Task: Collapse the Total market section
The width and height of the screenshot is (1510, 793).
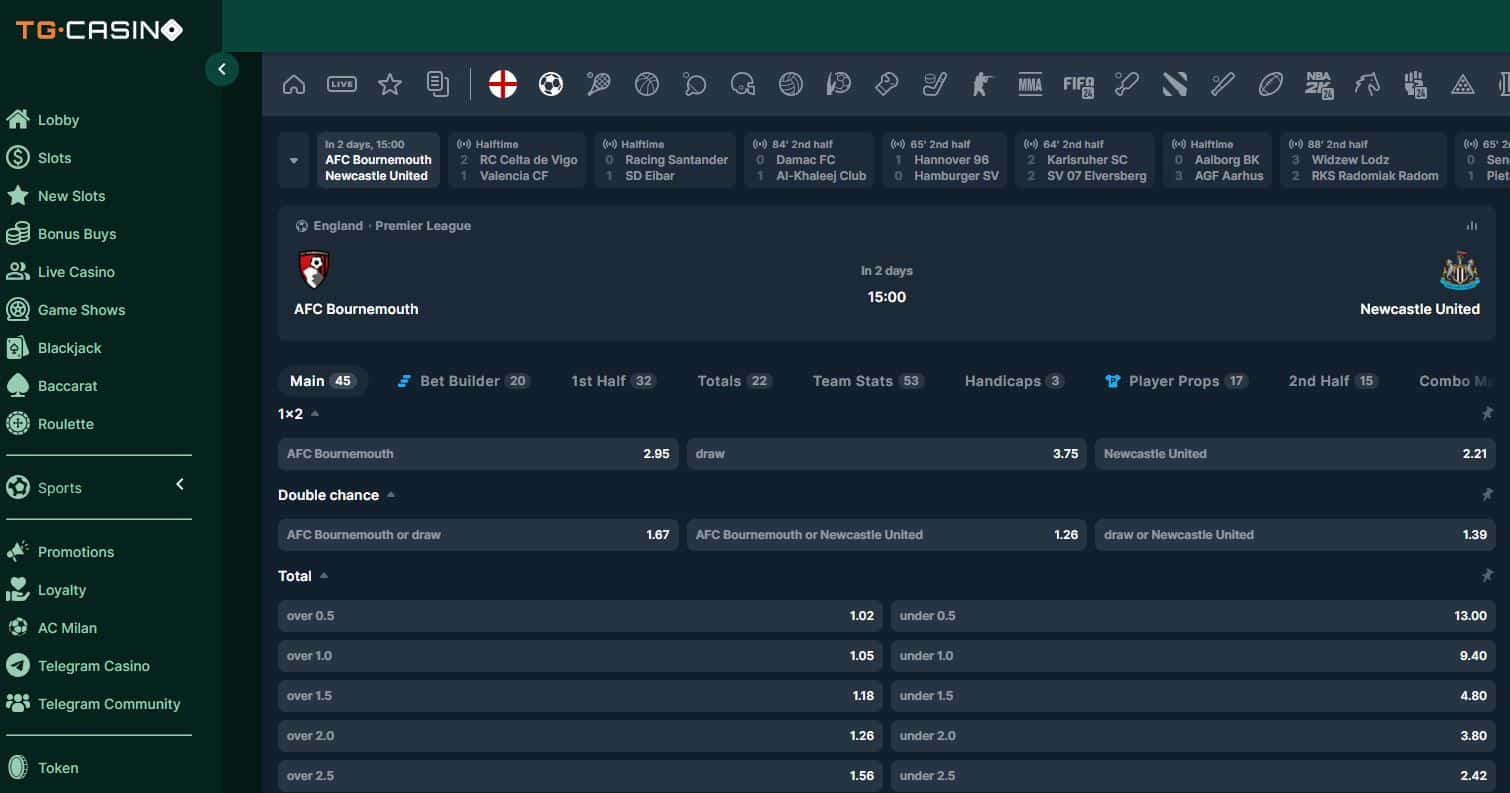Action: [x=324, y=575]
